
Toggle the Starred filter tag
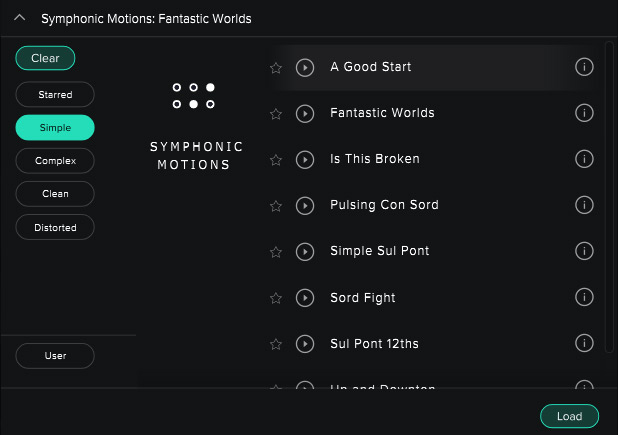(x=55, y=94)
